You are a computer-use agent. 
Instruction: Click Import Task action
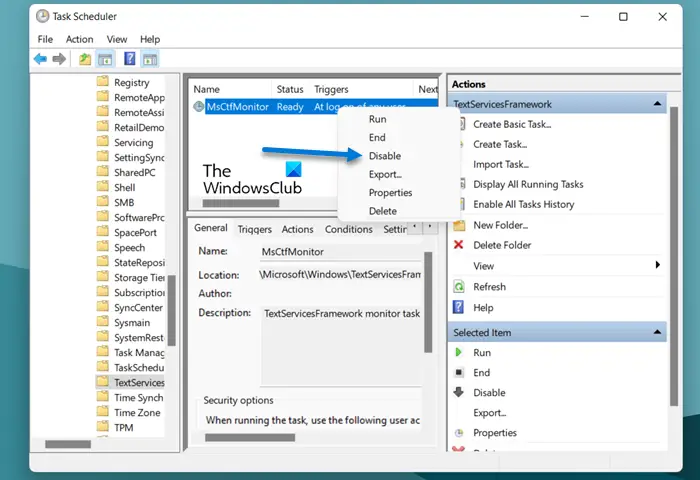tap(501, 164)
